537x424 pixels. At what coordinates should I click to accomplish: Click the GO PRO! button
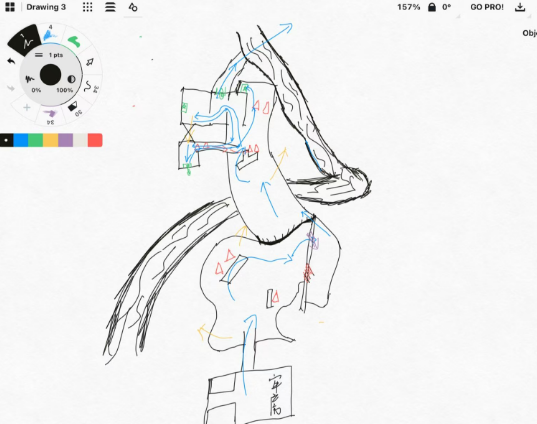coord(487,7)
